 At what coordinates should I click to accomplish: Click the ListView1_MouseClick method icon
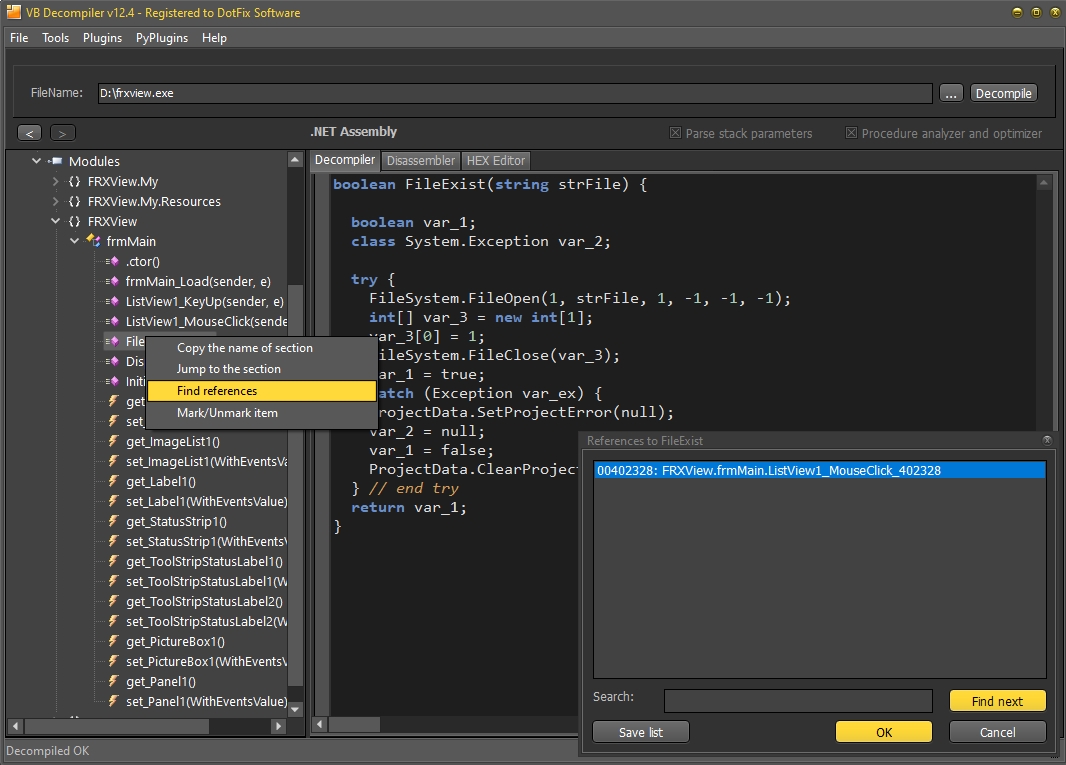coord(113,321)
